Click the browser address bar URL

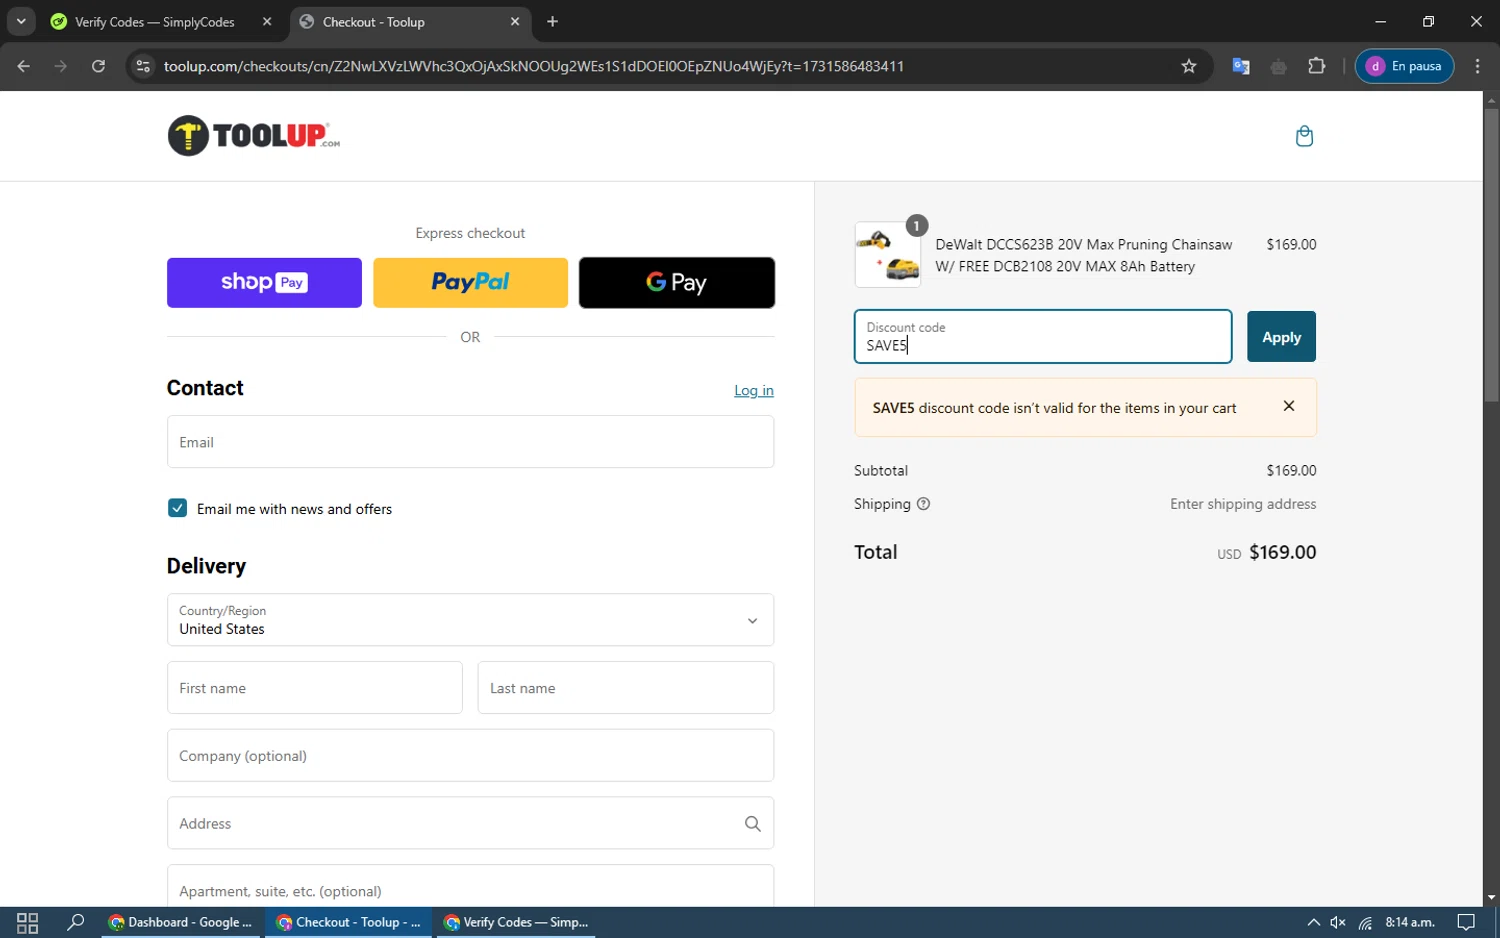[x=534, y=66]
